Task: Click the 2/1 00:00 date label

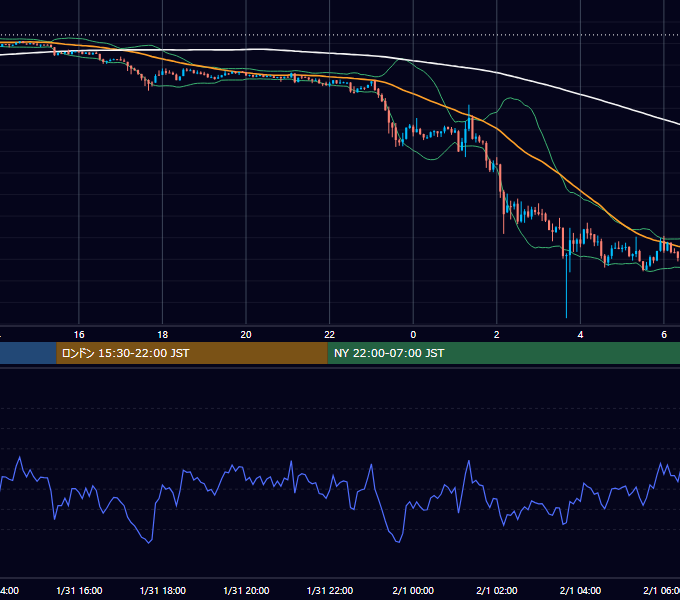Action: (413, 591)
